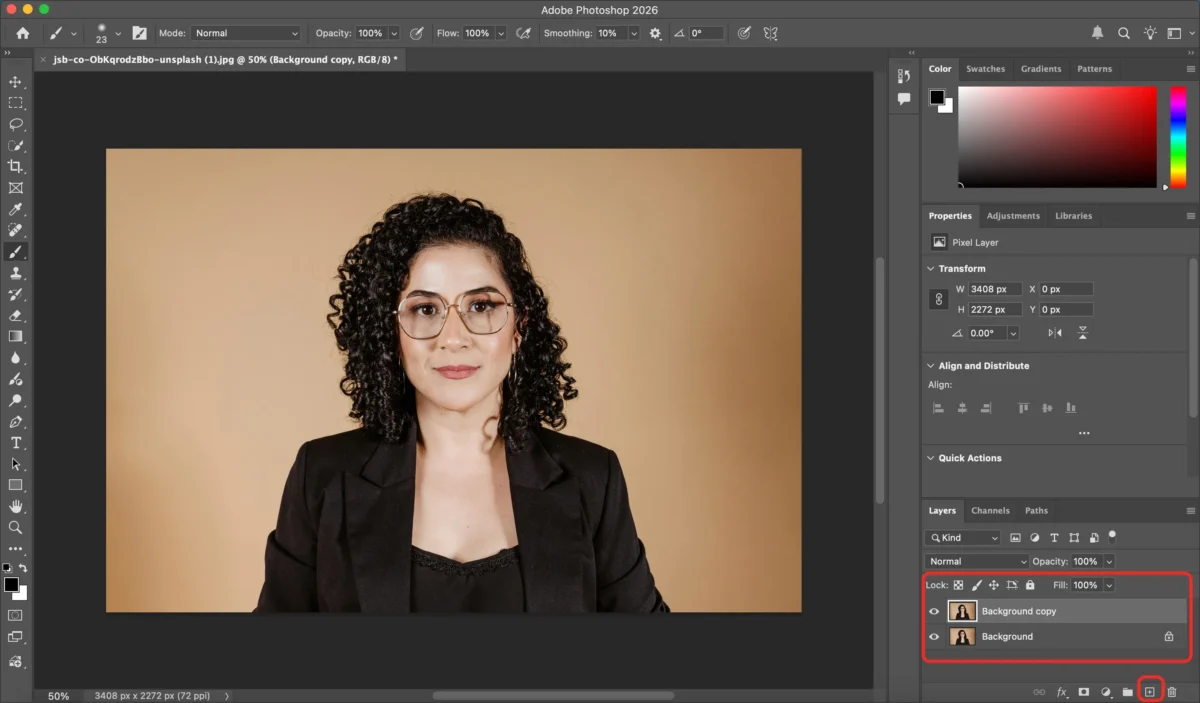
Task: Open the Adjustments tab in Properties
Action: [x=1013, y=215]
